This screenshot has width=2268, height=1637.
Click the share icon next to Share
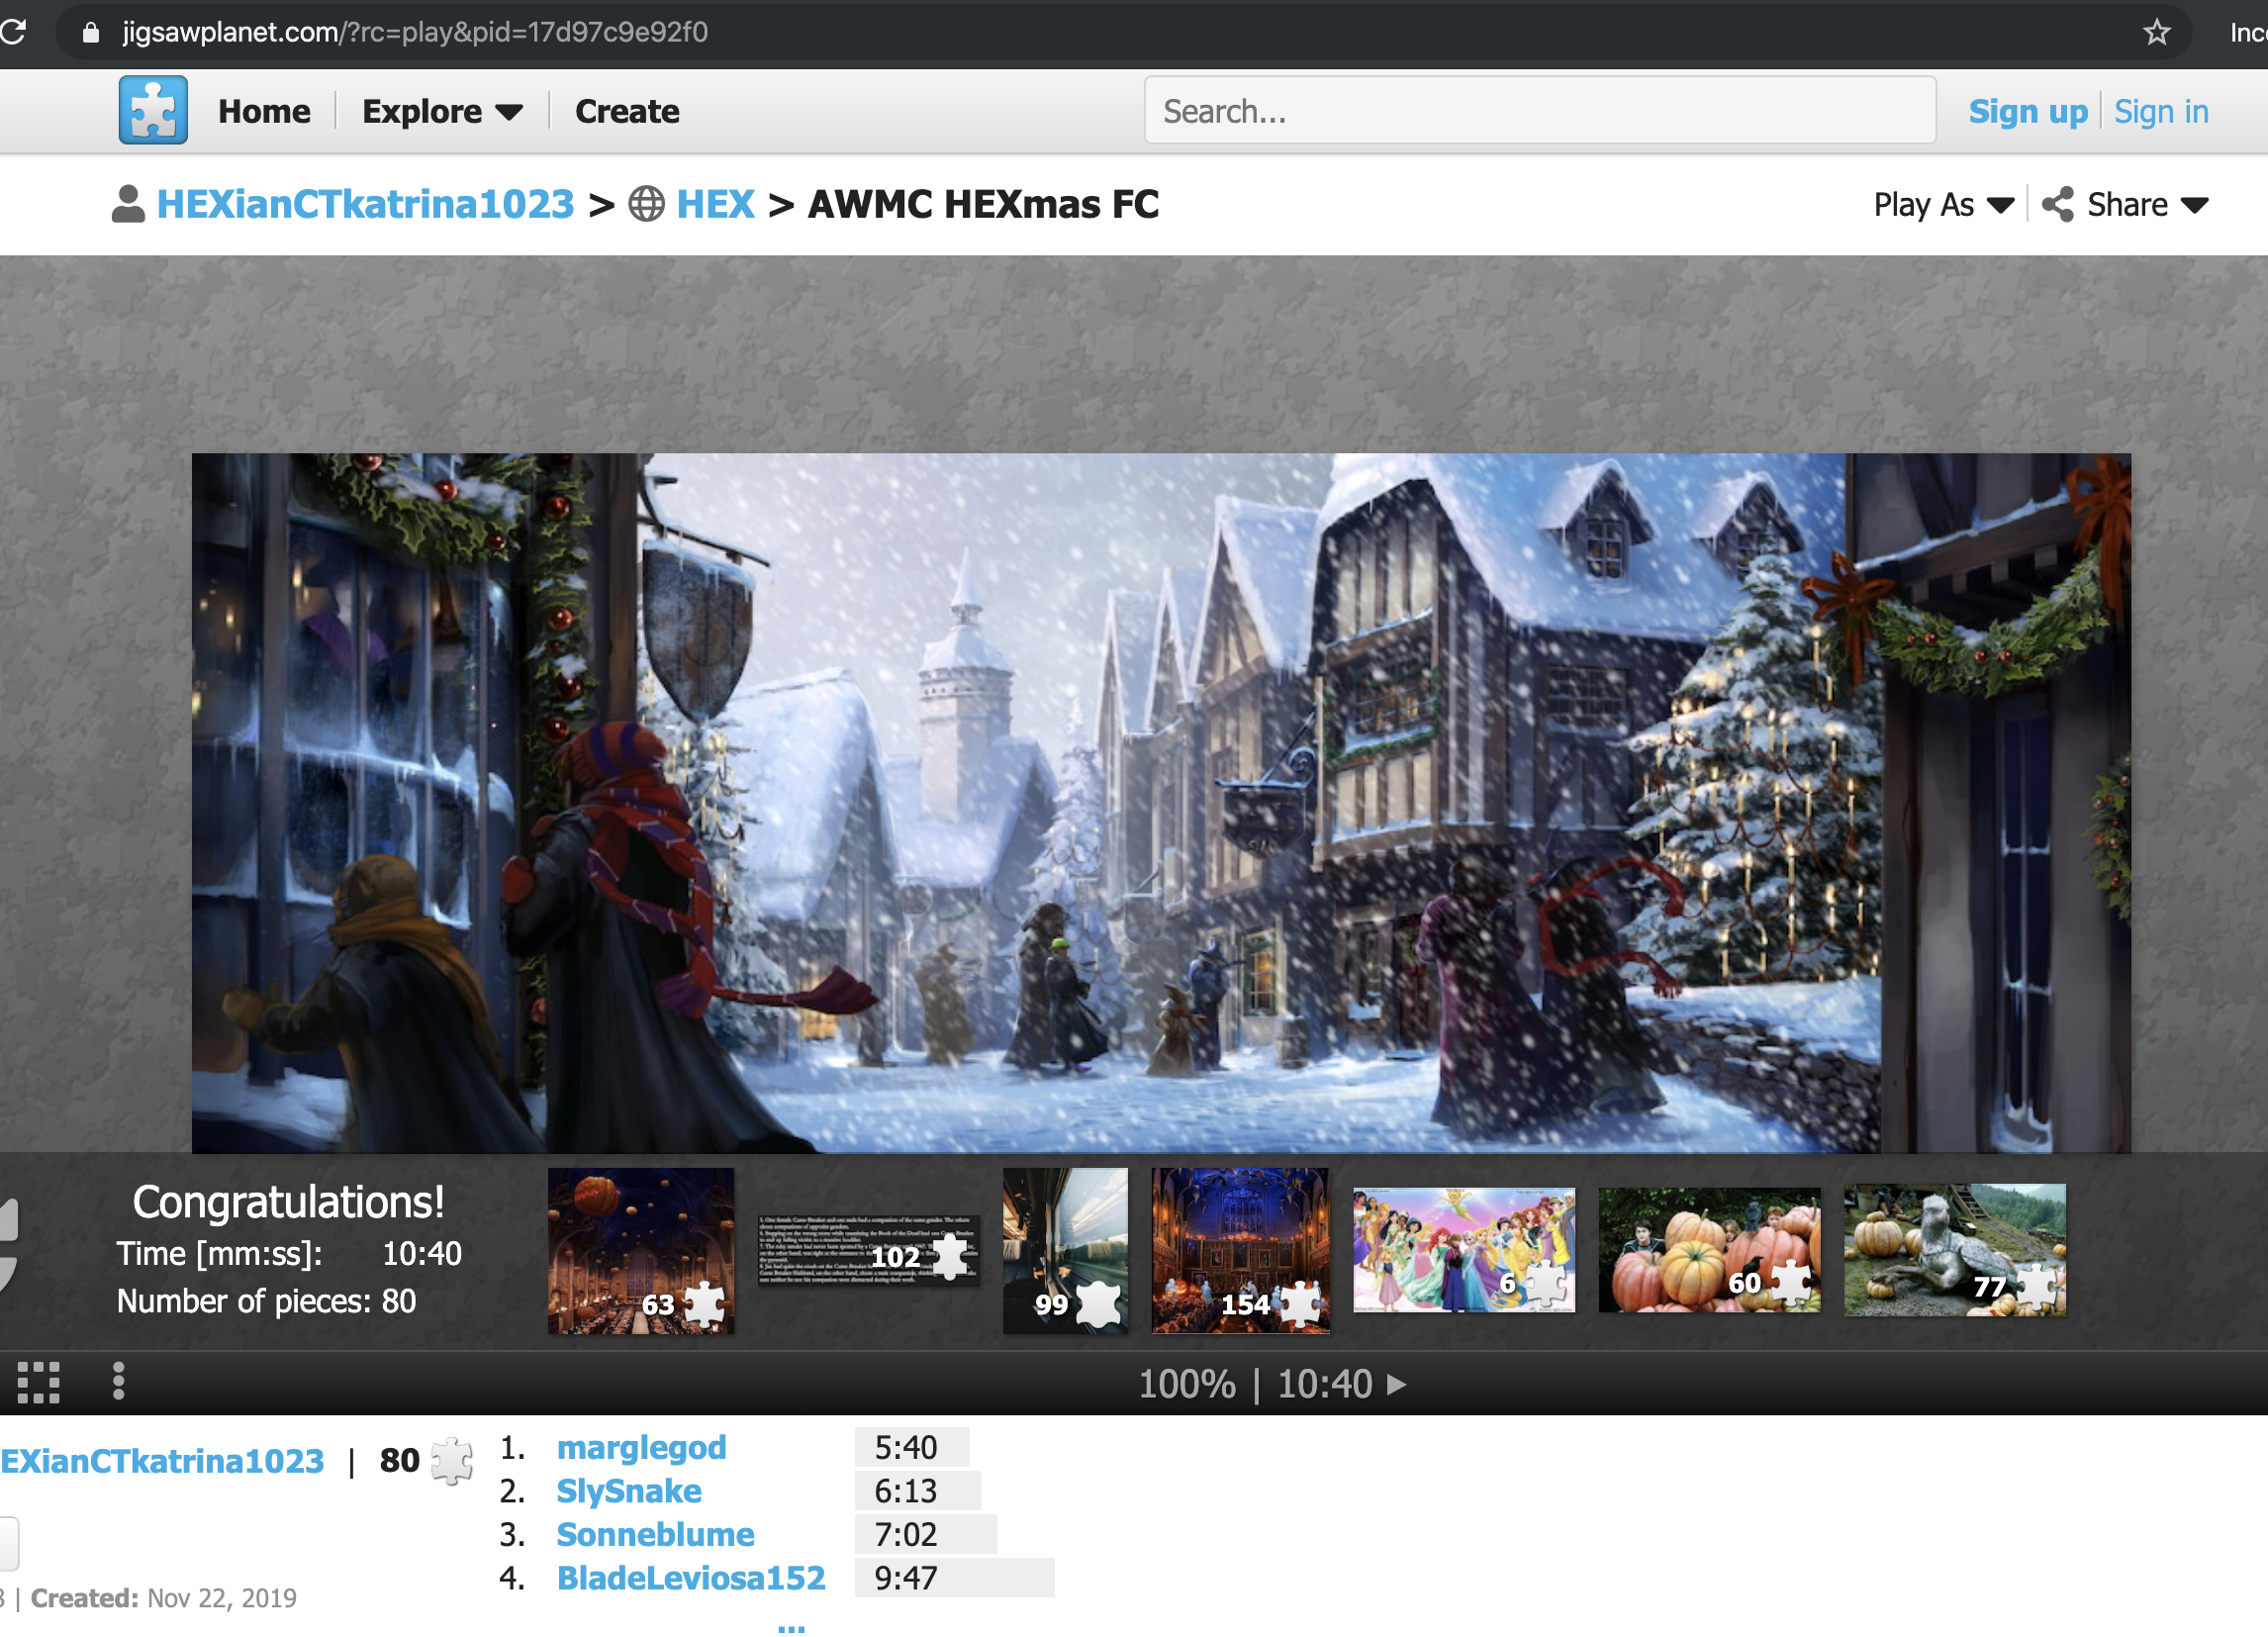click(x=2057, y=204)
